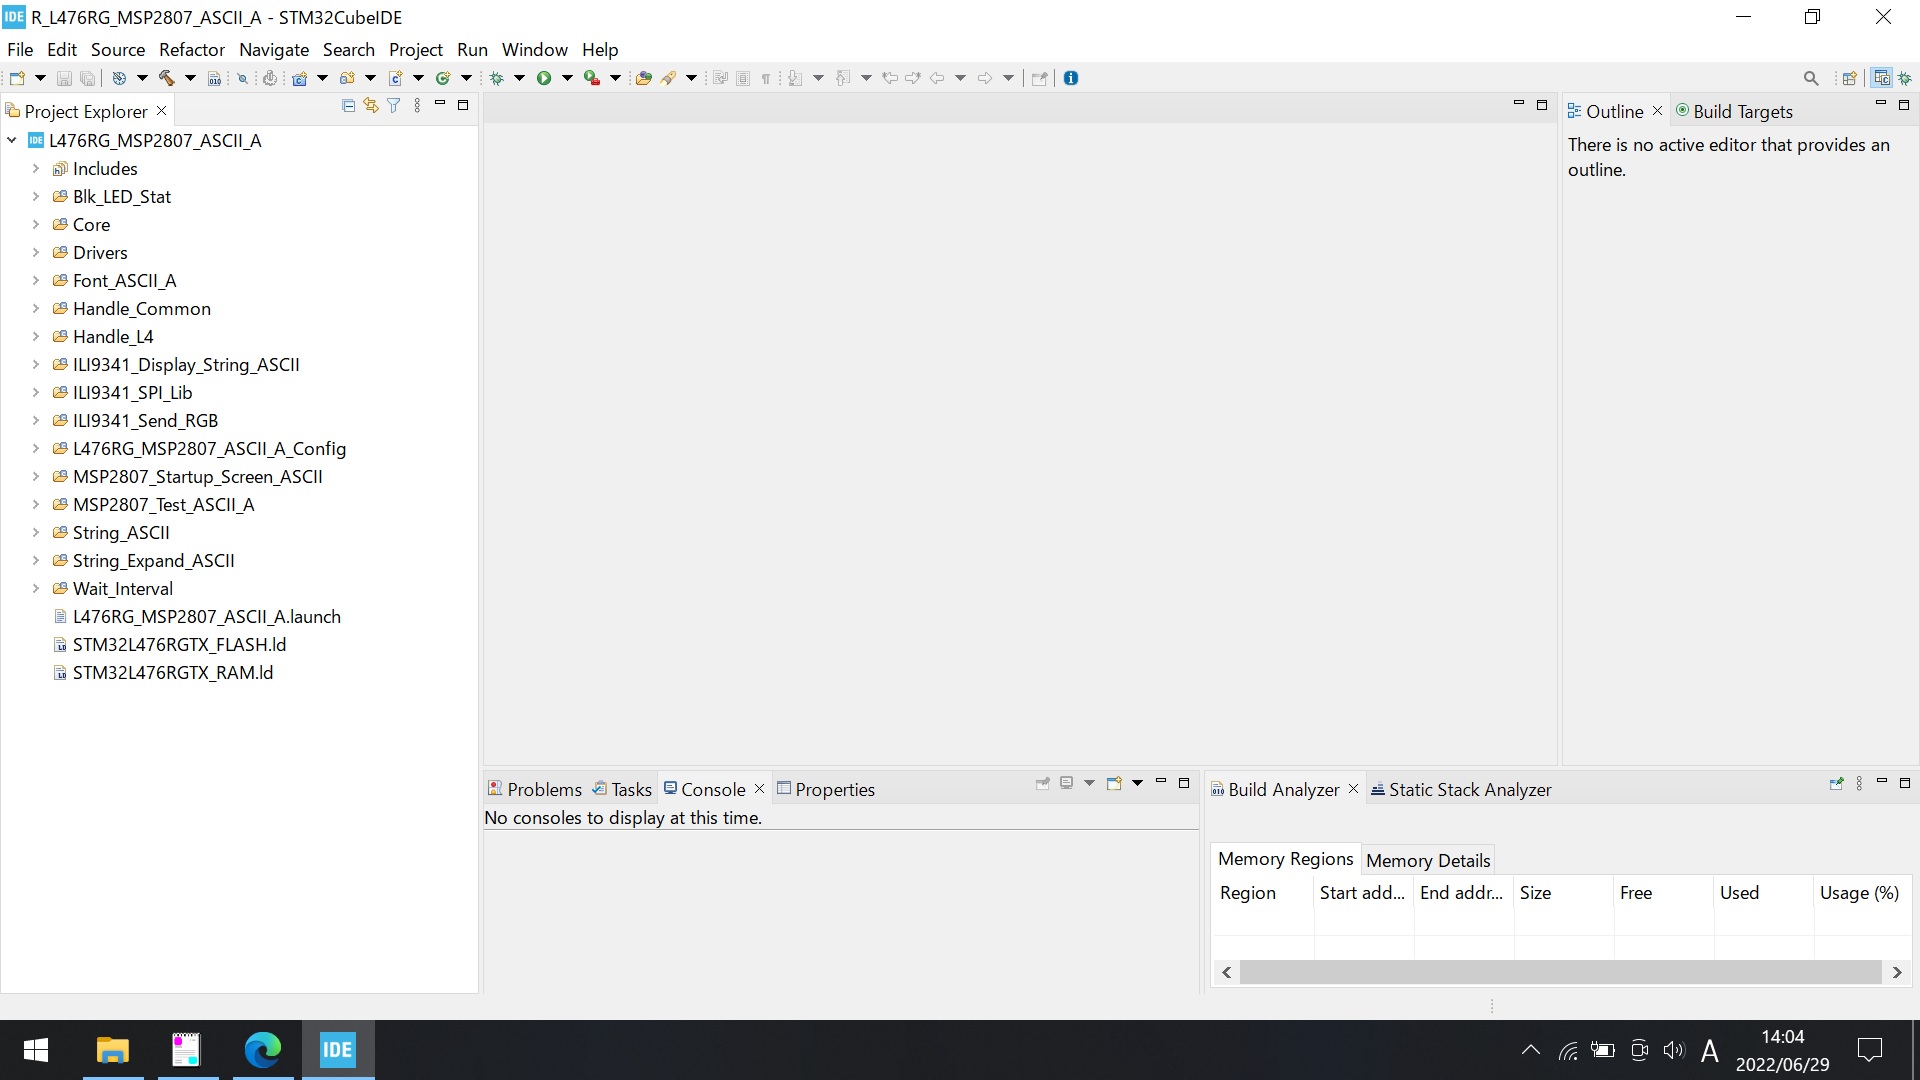Switch to the Properties tab
The width and height of the screenshot is (1920, 1080).
point(826,789)
